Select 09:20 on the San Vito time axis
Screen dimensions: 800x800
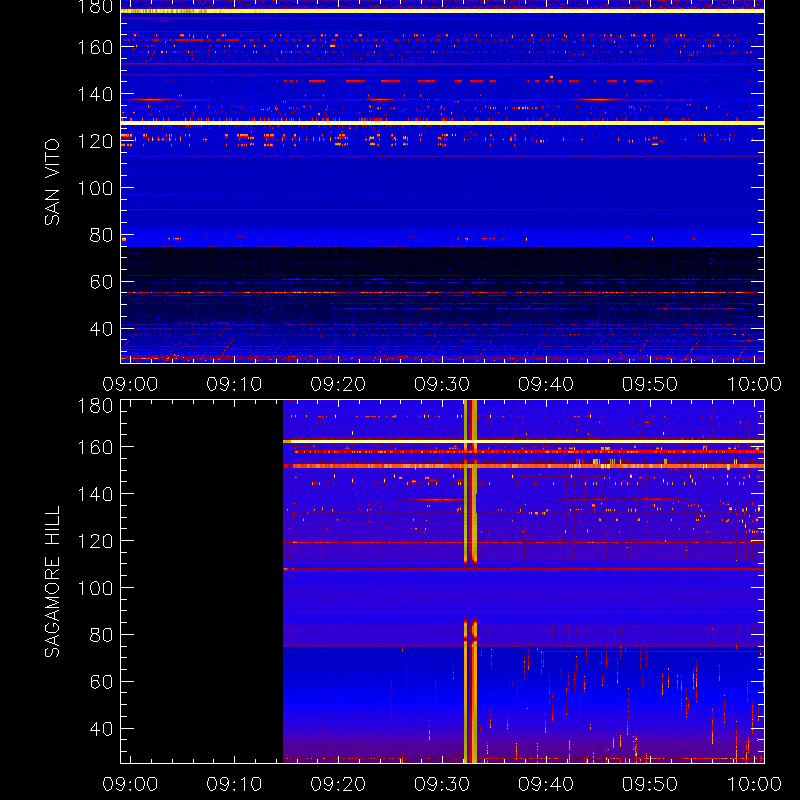coord(338,384)
